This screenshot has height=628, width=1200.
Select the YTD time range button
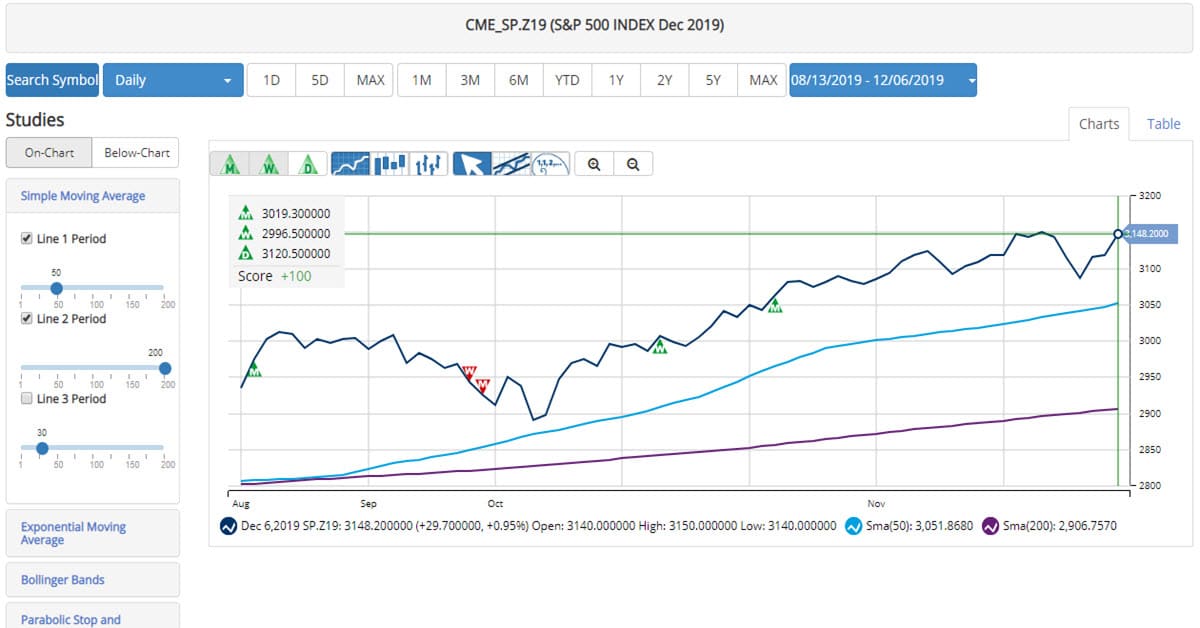pos(567,80)
